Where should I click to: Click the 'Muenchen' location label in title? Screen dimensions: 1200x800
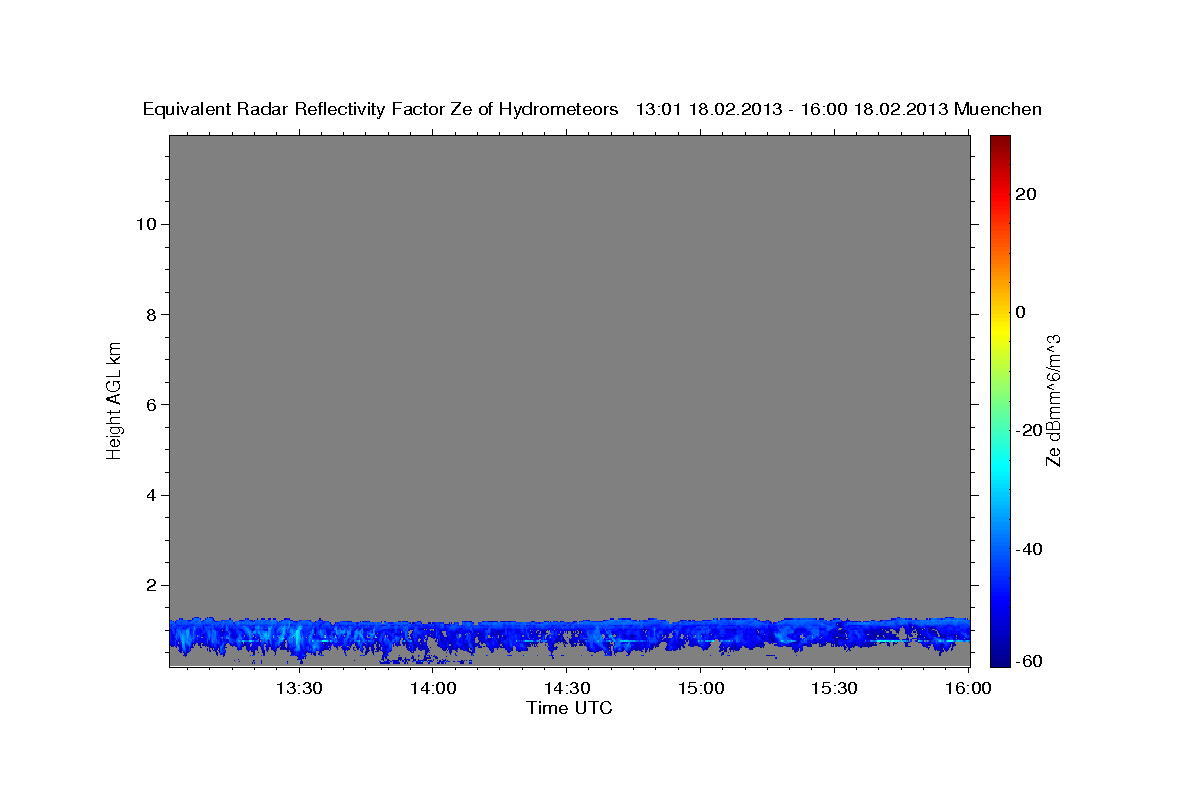click(x=999, y=109)
